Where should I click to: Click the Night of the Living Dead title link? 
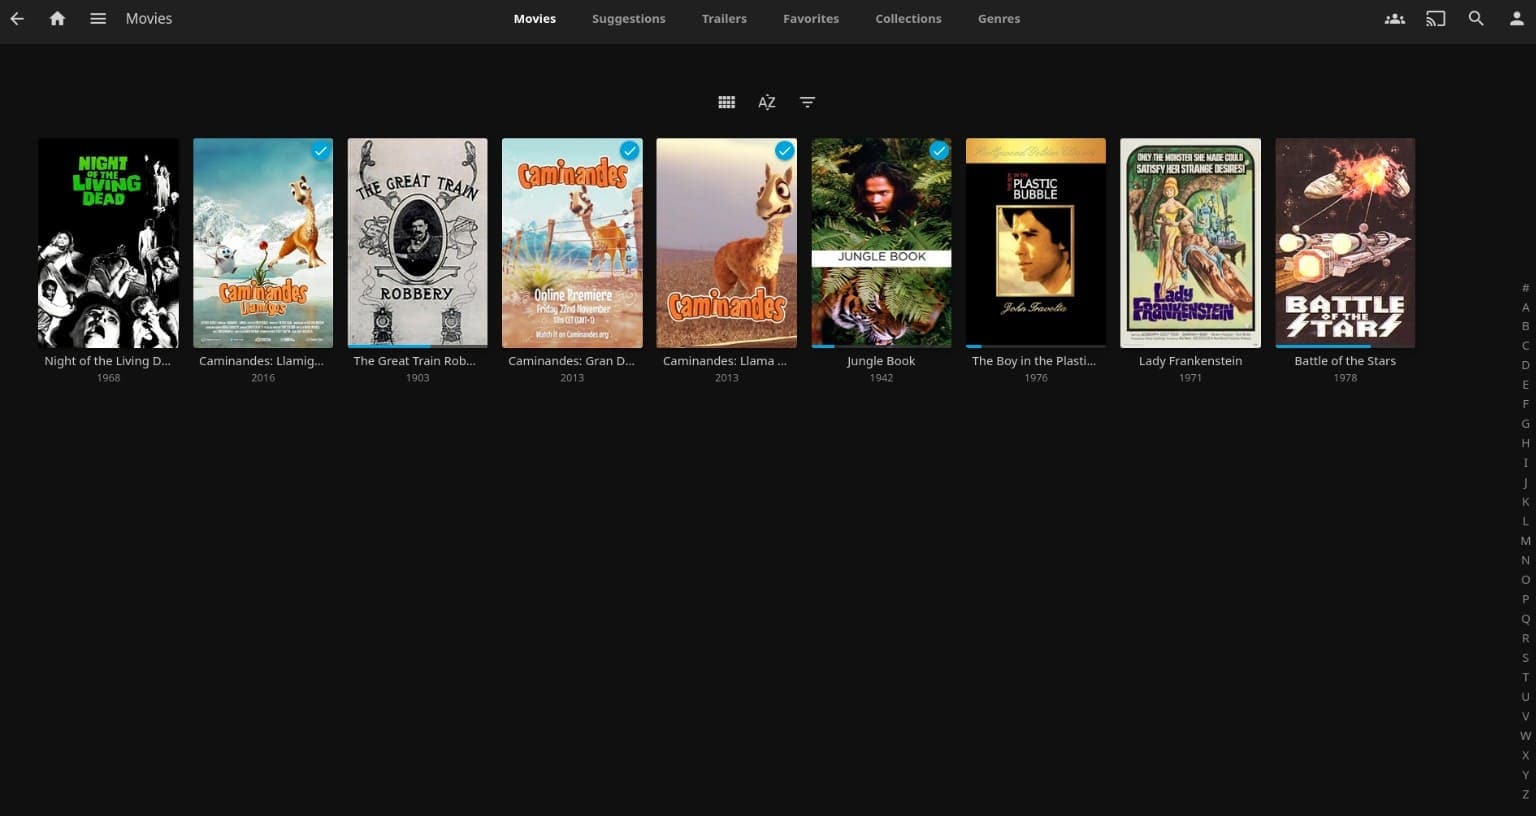click(108, 361)
